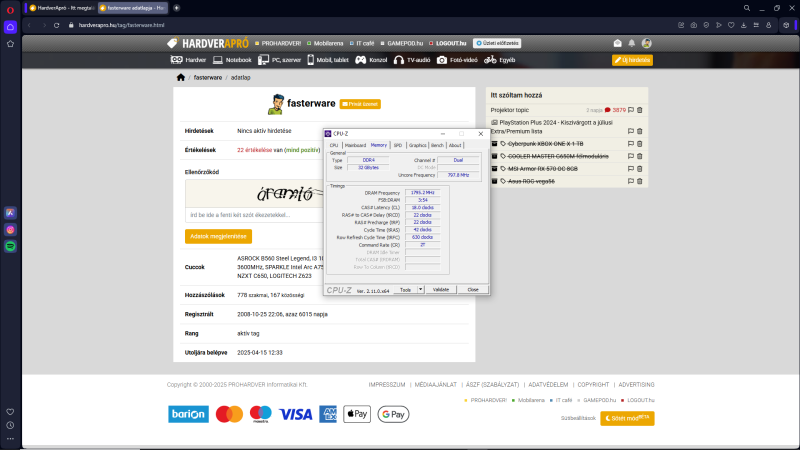Click the Adatok megjelenítése button
The width and height of the screenshot is (800, 450).
[x=218, y=236]
